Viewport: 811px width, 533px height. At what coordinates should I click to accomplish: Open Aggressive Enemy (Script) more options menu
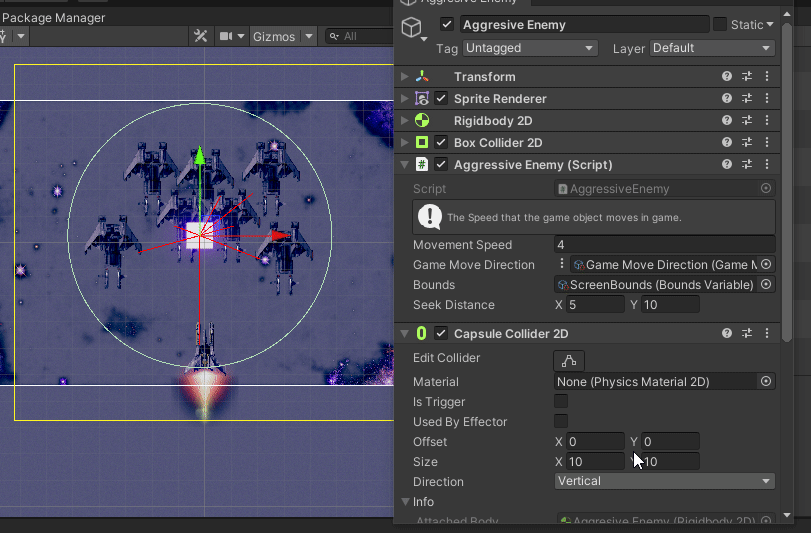[767, 164]
